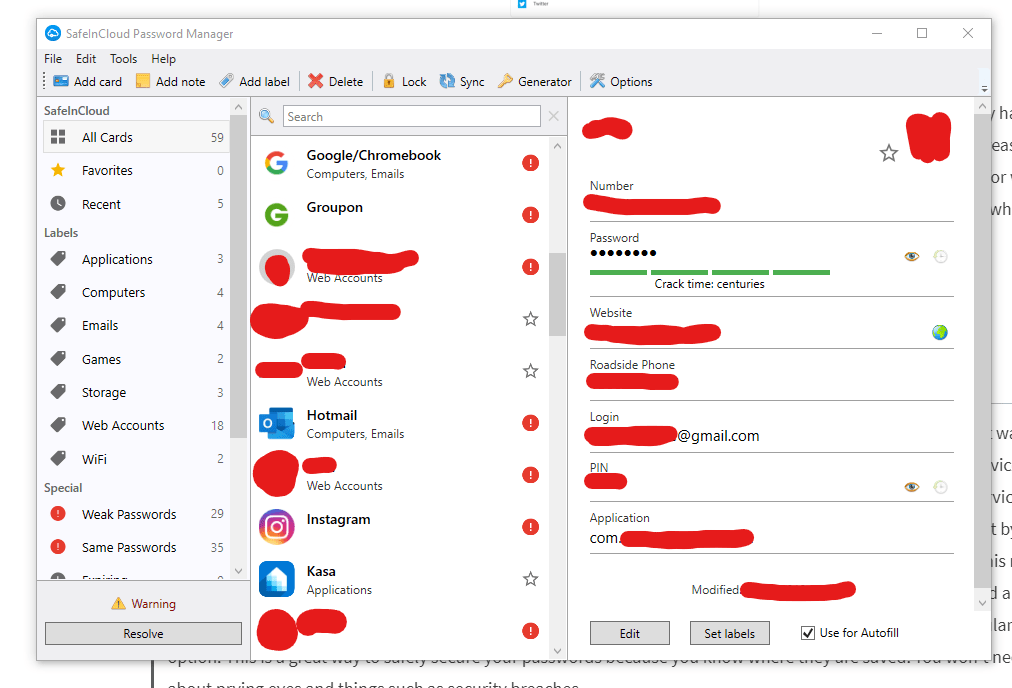Click the card list scroll up arrow
The height and width of the screenshot is (688, 1012).
click(x=558, y=146)
